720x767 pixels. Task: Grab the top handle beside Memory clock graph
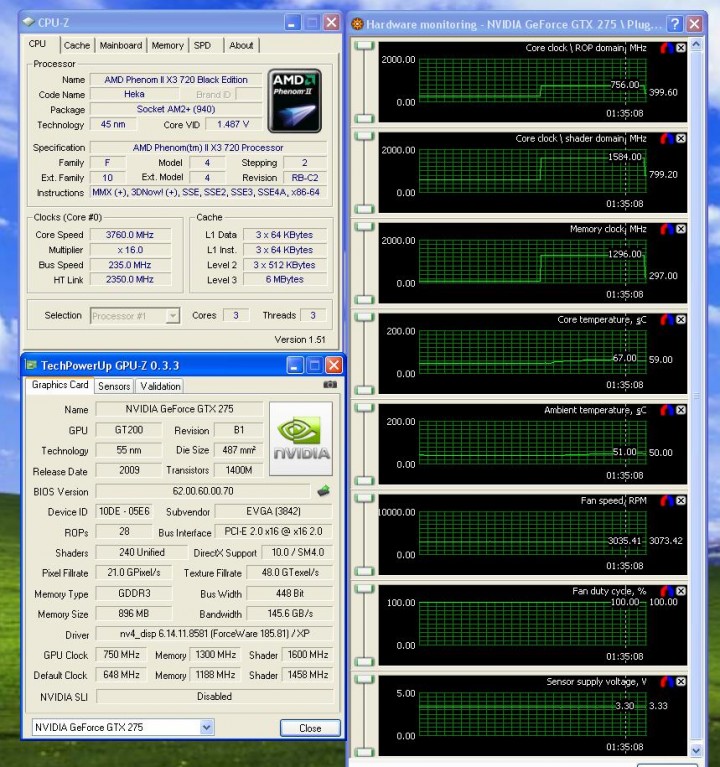pyautogui.click(x=364, y=227)
